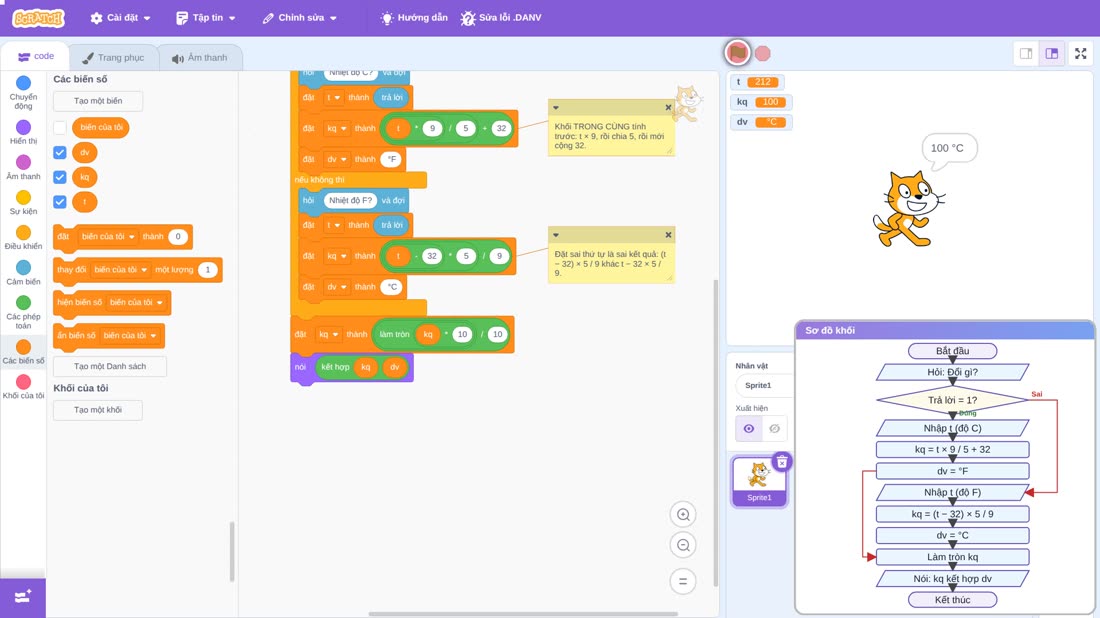This screenshot has height=618, width=1100.
Task: Show the sprite using the eye button
Action: pos(749,429)
